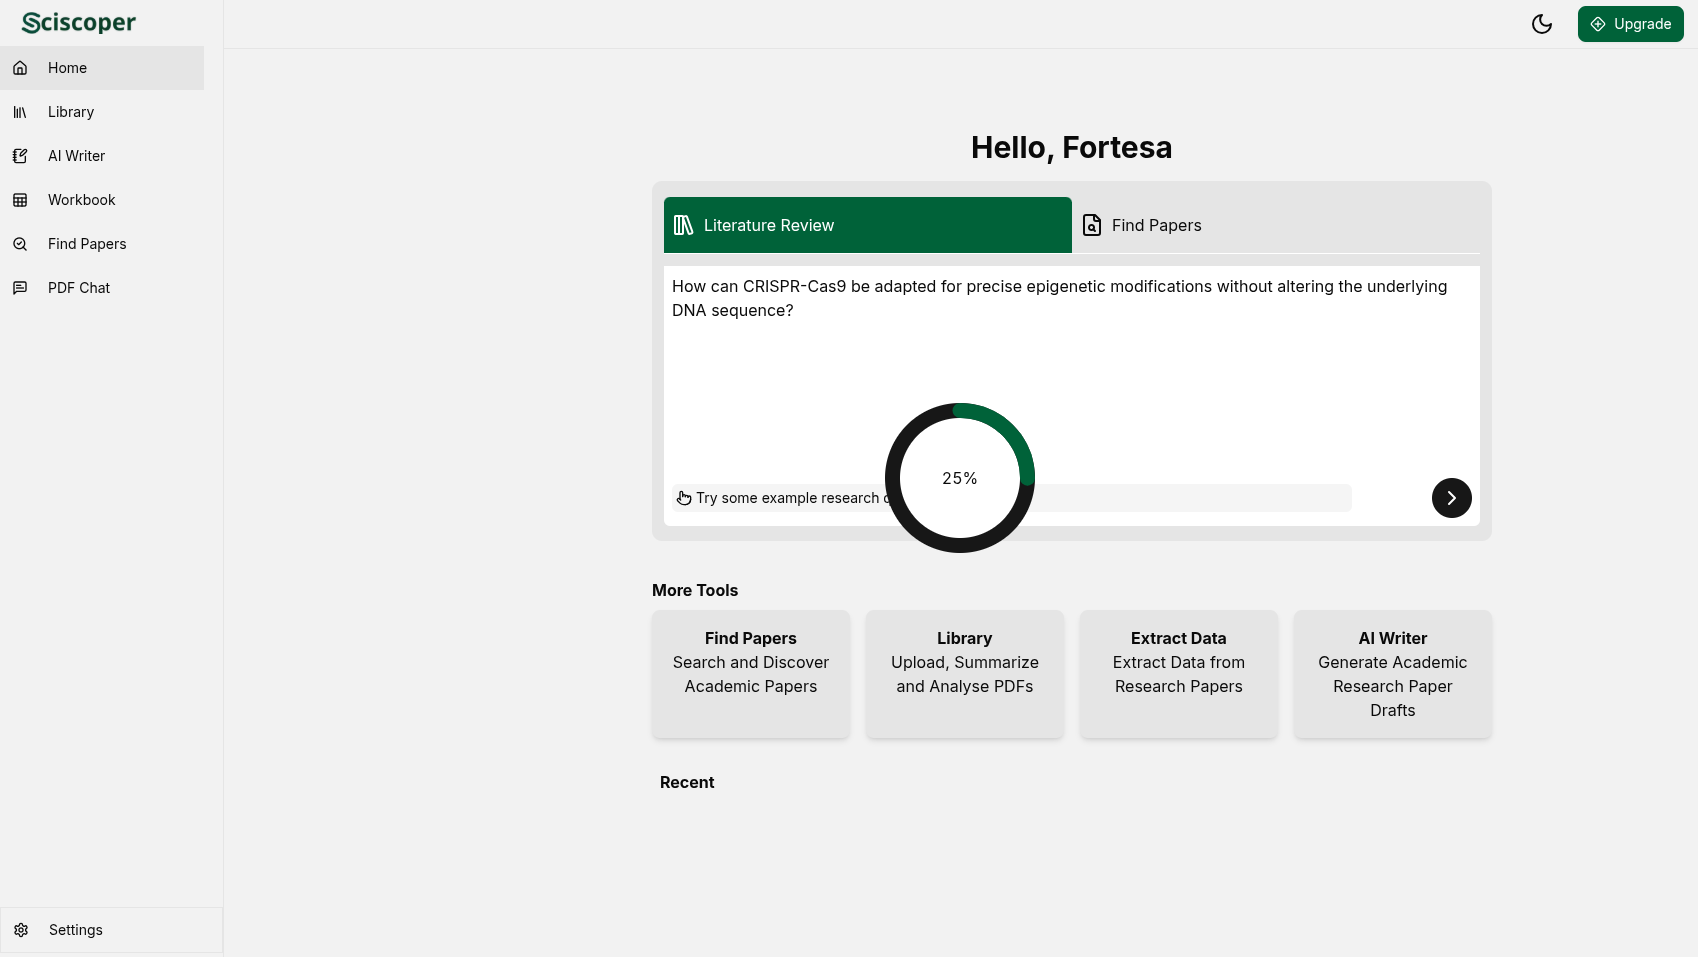Open the example research questions selector
1698x957 pixels.
pos(780,498)
